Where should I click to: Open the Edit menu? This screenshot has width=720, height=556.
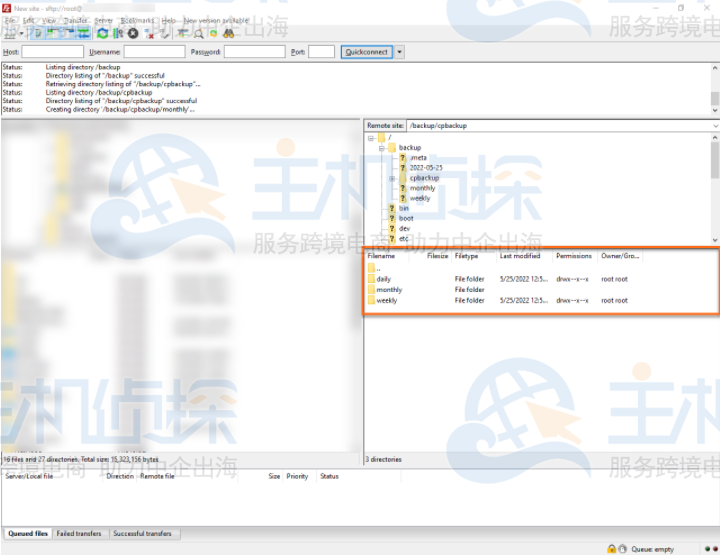[x=28, y=21]
